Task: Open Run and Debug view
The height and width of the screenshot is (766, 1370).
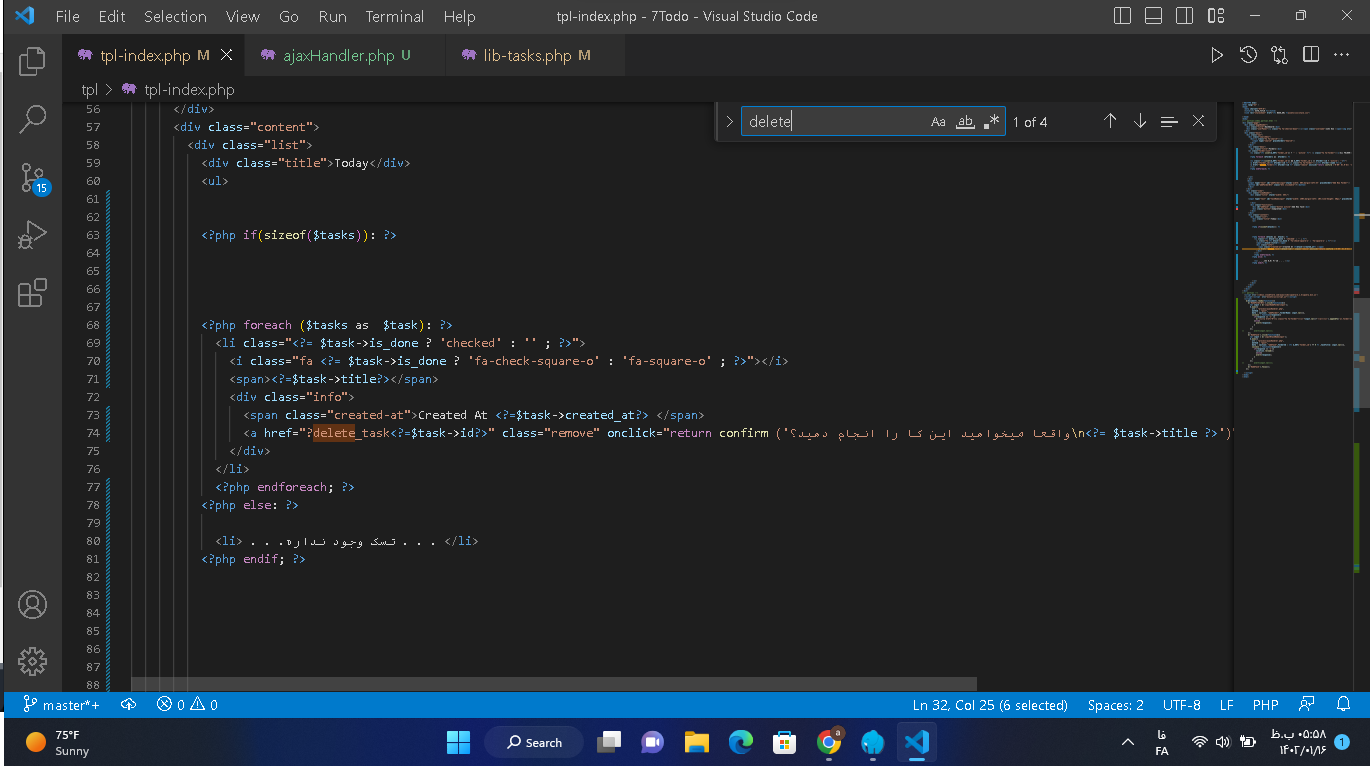Action: 32,236
